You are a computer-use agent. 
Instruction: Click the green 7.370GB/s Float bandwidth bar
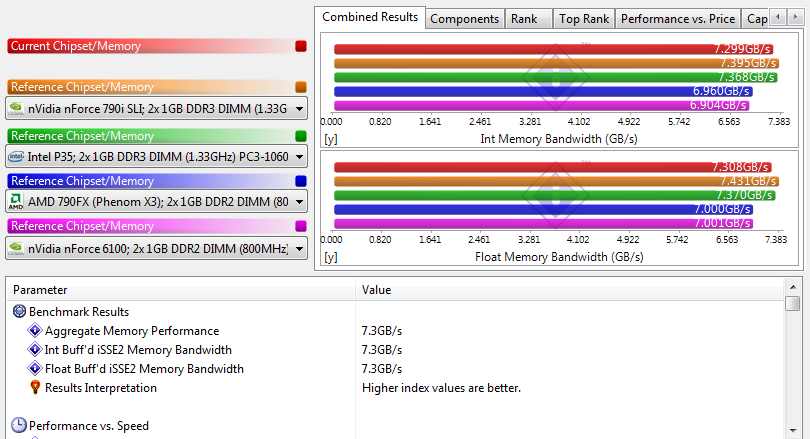click(x=555, y=195)
